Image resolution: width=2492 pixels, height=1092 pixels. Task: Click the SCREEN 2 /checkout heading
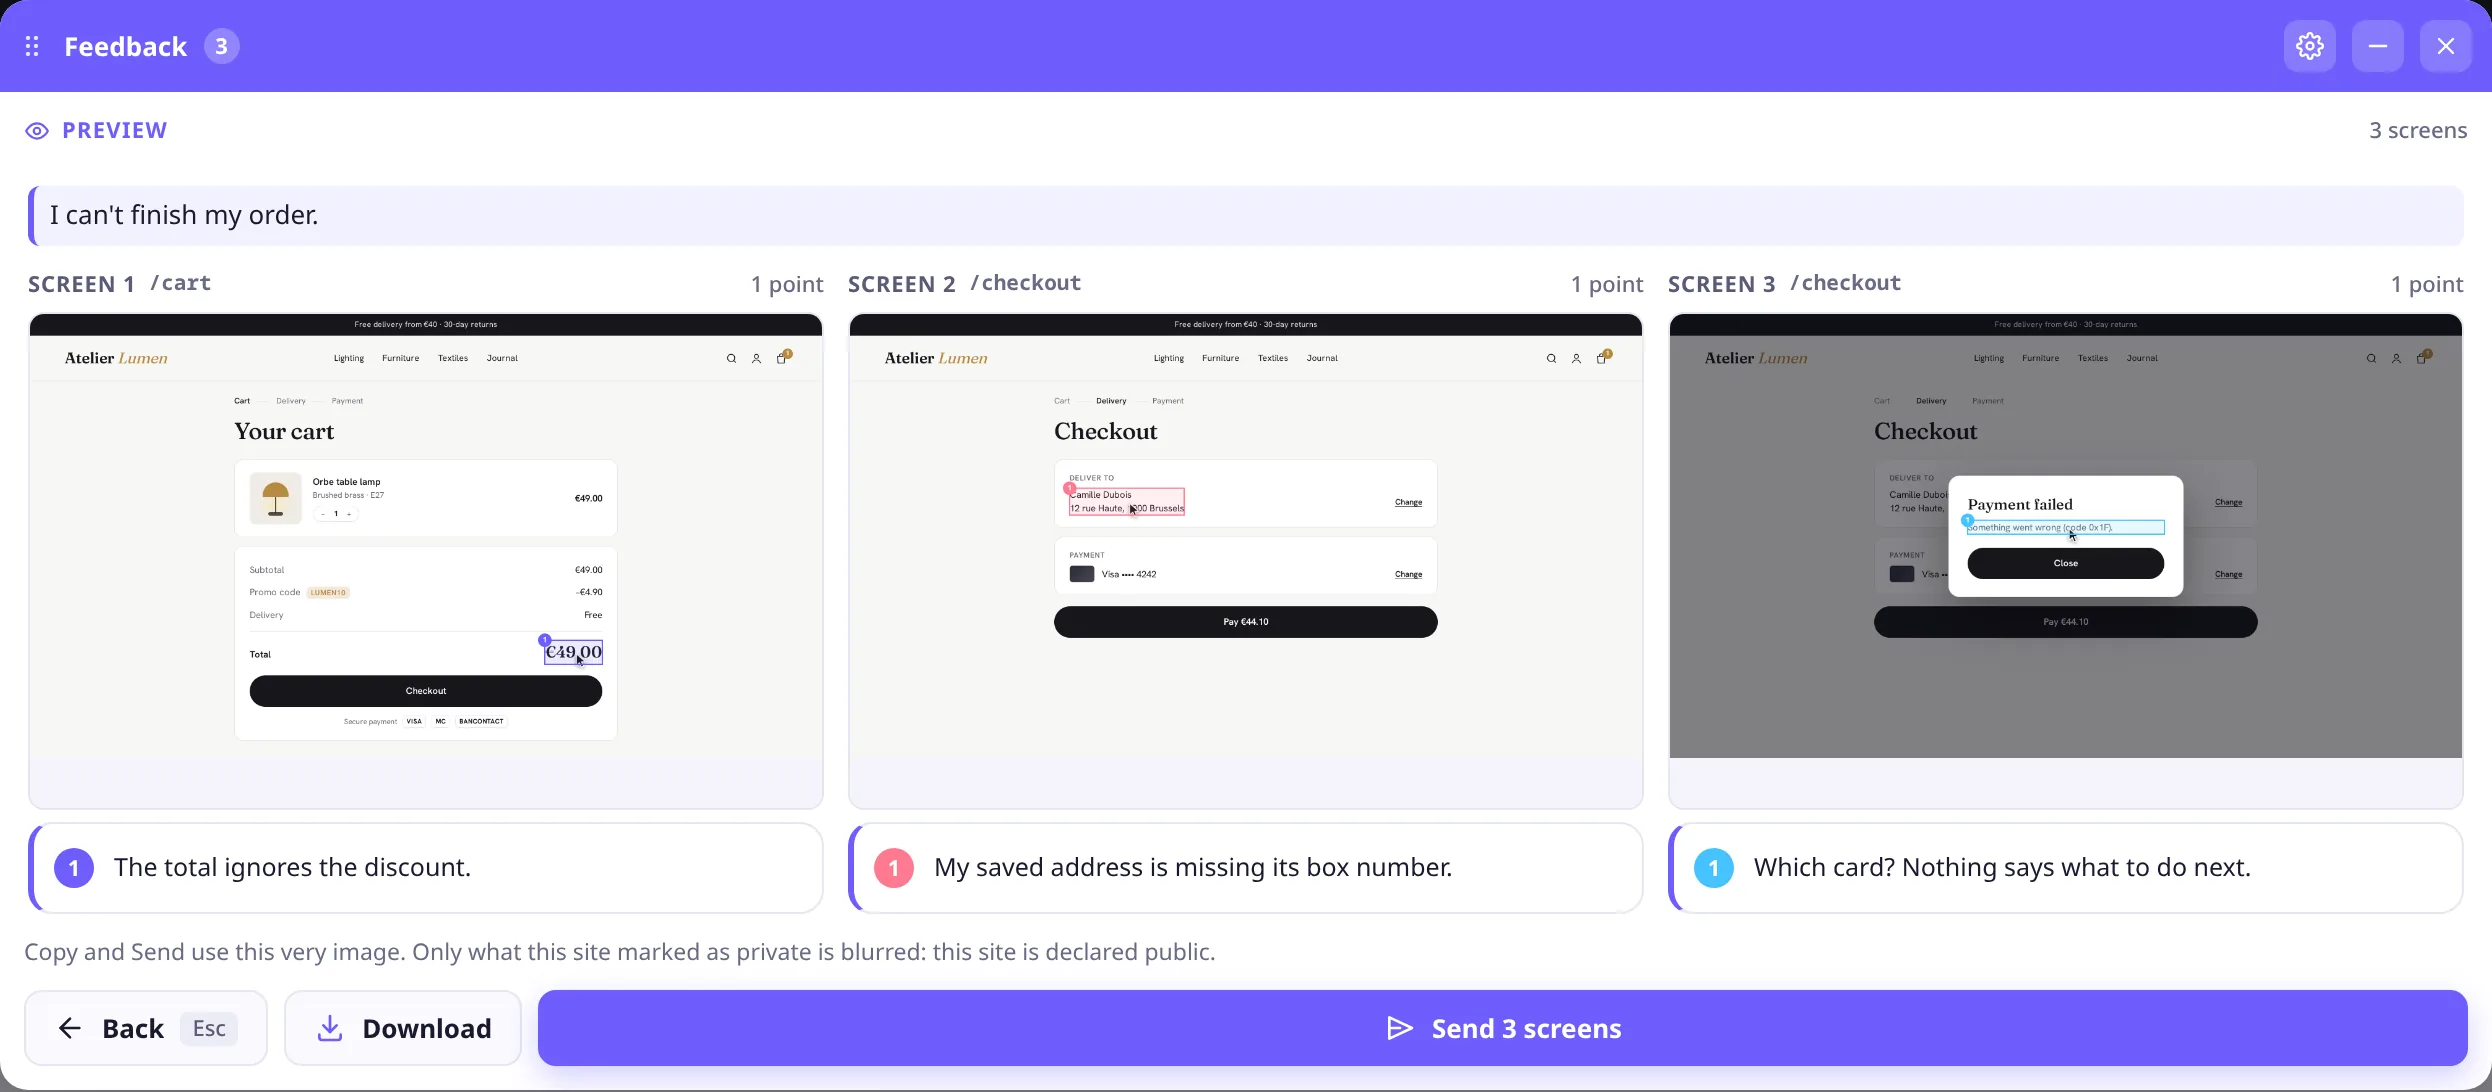pyautogui.click(x=965, y=284)
